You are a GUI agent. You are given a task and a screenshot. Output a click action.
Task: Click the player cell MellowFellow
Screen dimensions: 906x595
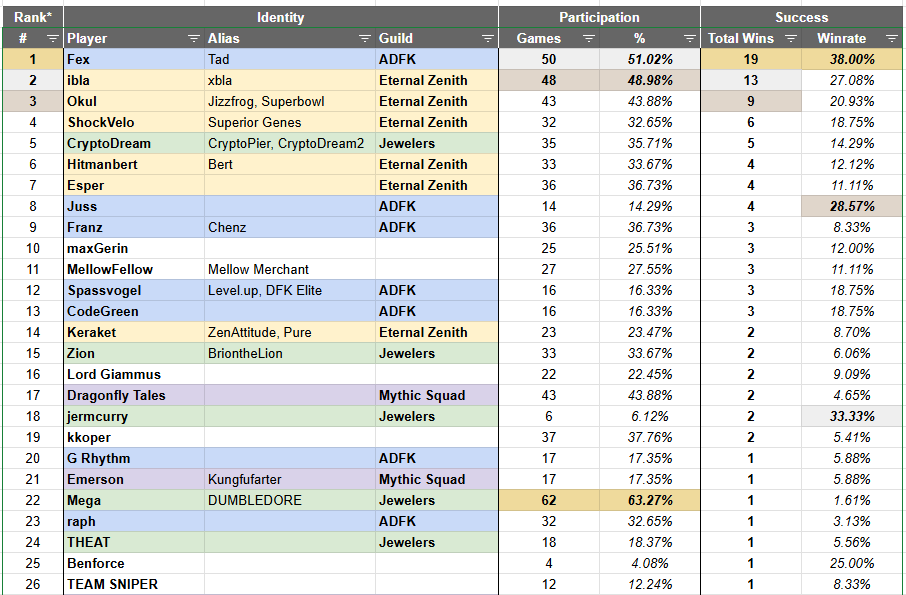pos(134,269)
